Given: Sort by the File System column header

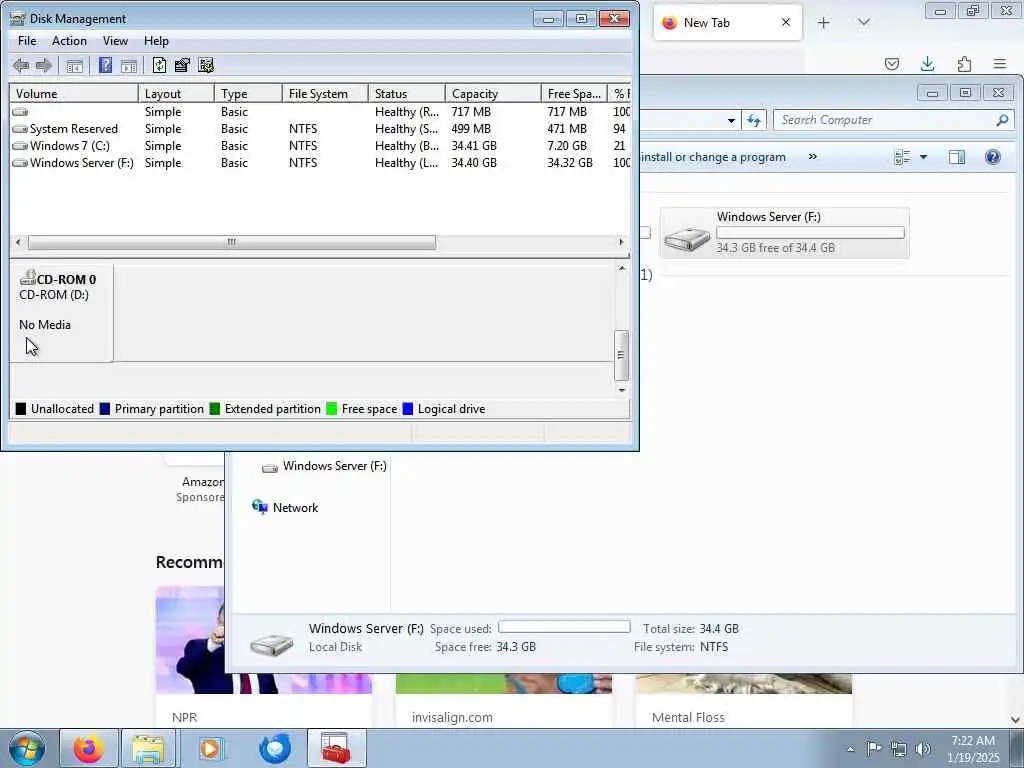Looking at the screenshot, I should click(x=325, y=93).
